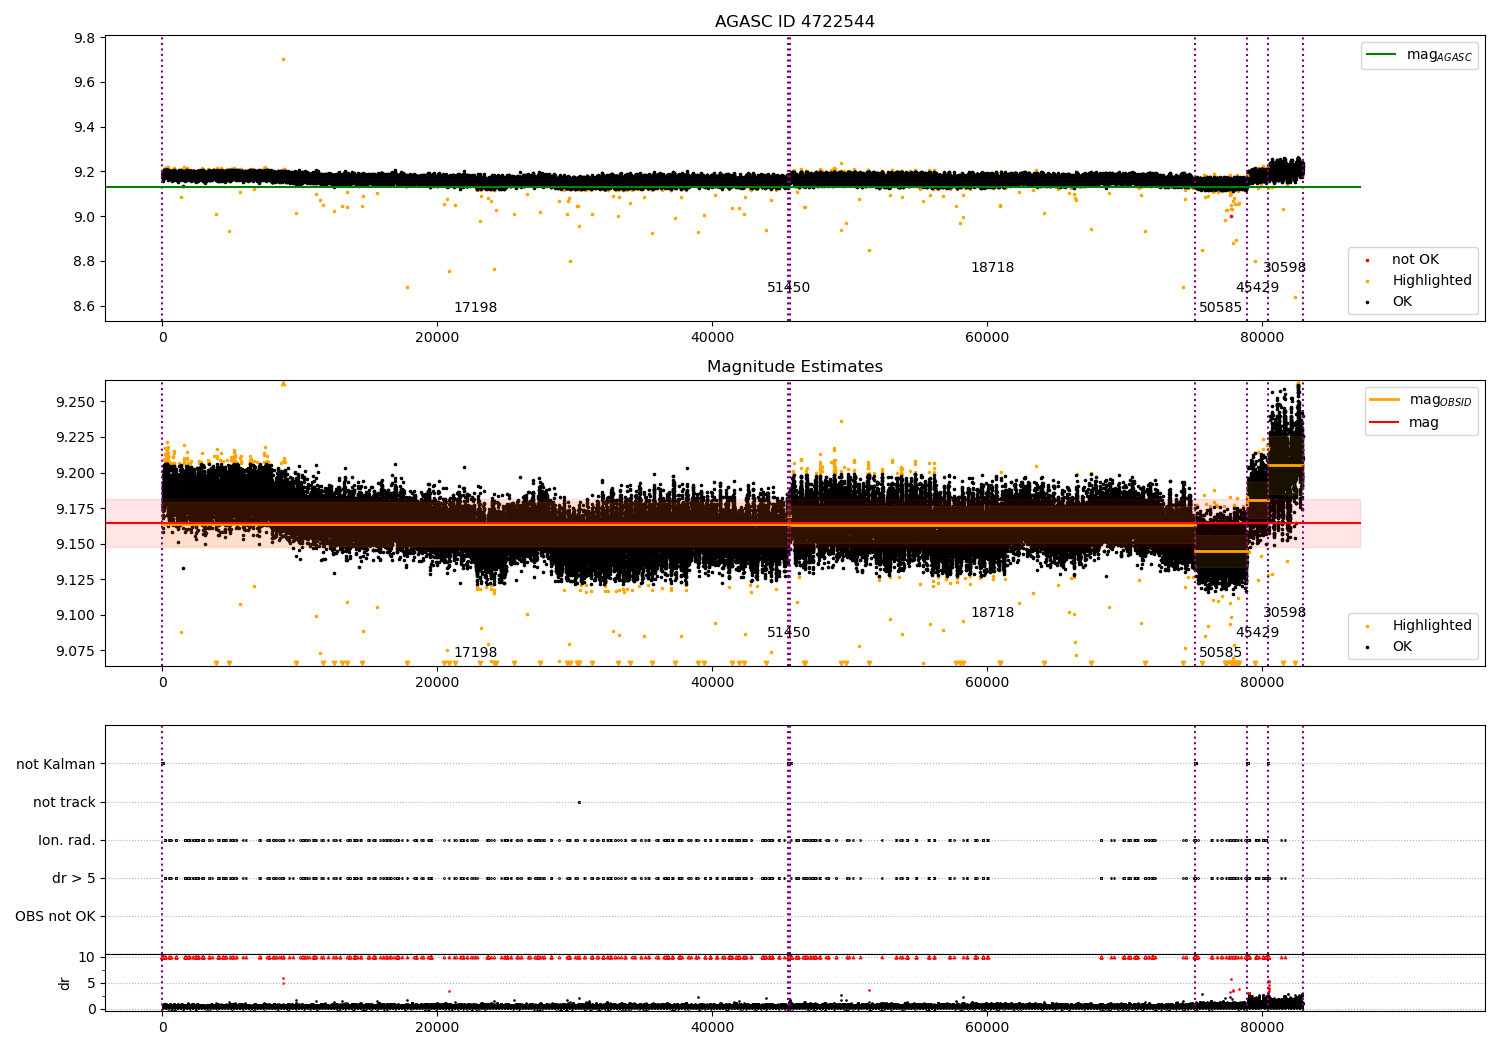Click the 9.250 y-axis tick label
The width and height of the screenshot is (1500, 1050).
tap(77, 402)
